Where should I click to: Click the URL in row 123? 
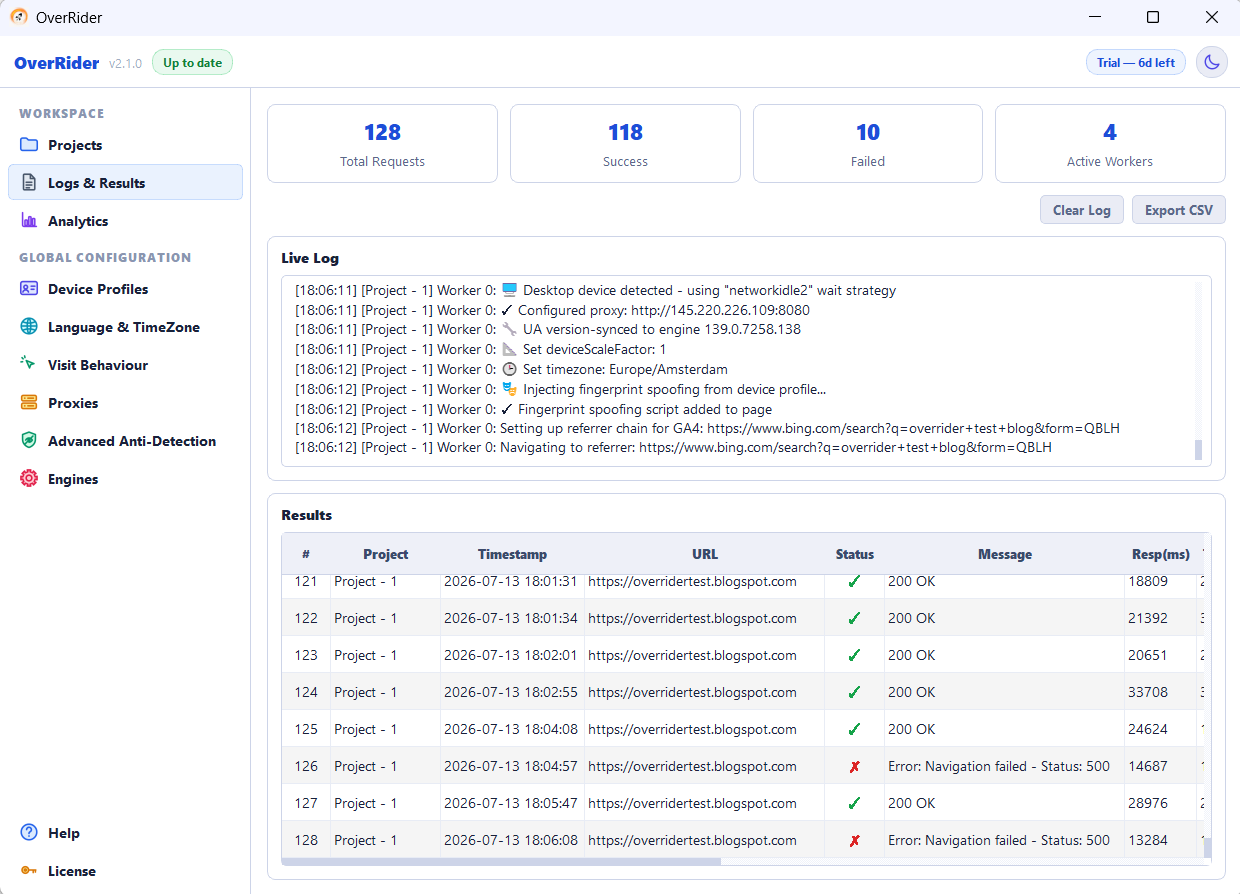pos(692,655)
